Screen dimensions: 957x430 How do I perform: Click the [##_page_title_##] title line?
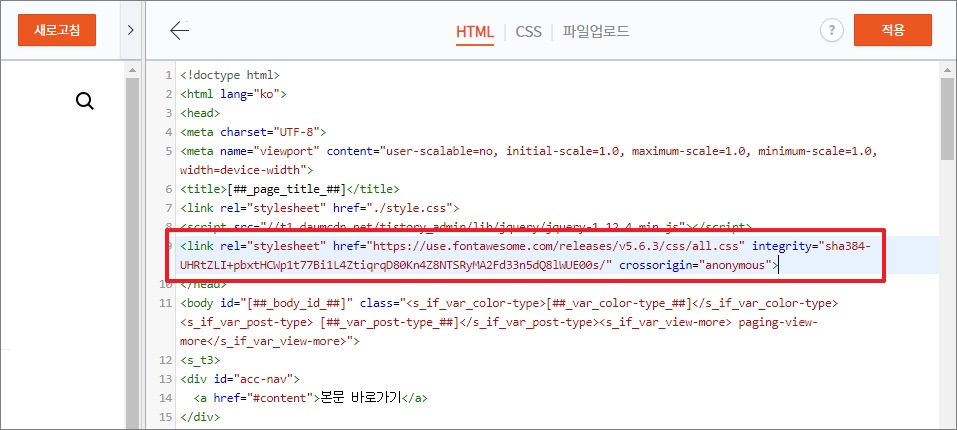(x=290, y=189)
